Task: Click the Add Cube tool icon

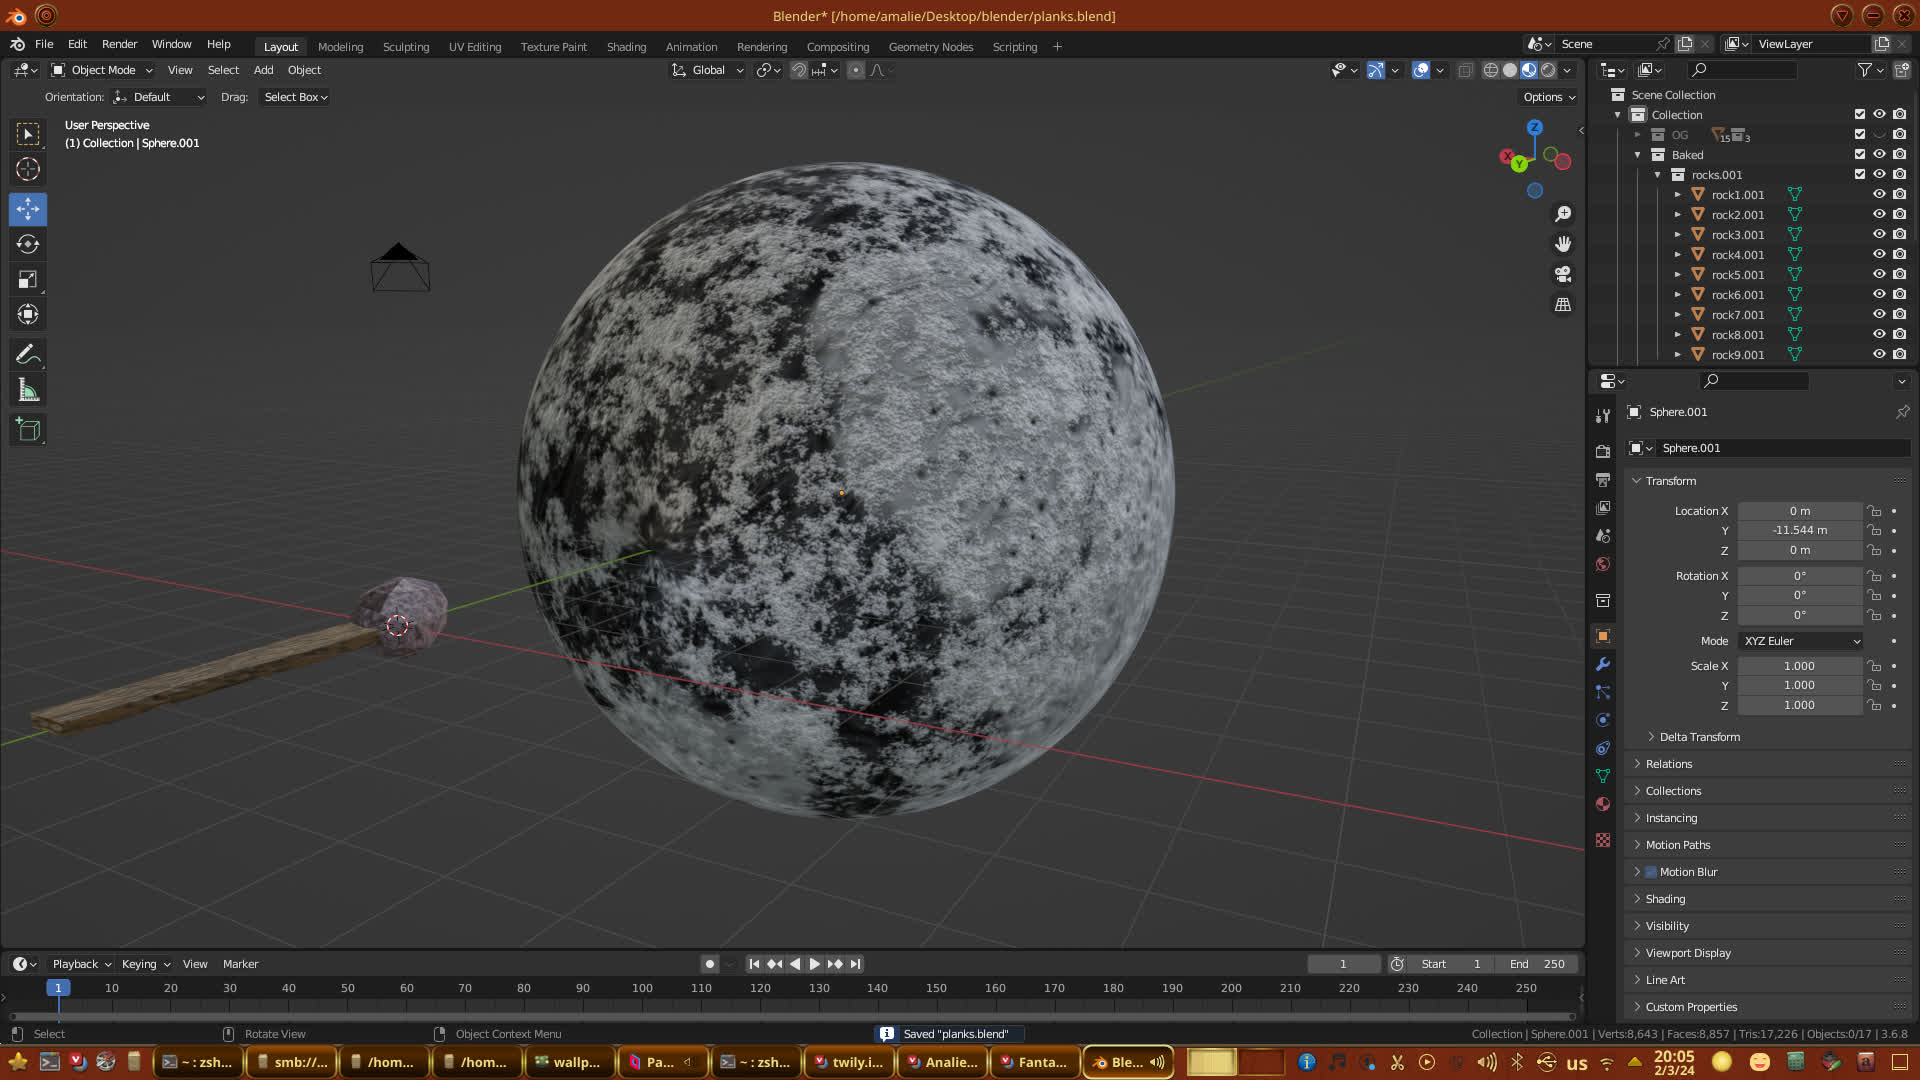Action: tap(28, 430)
